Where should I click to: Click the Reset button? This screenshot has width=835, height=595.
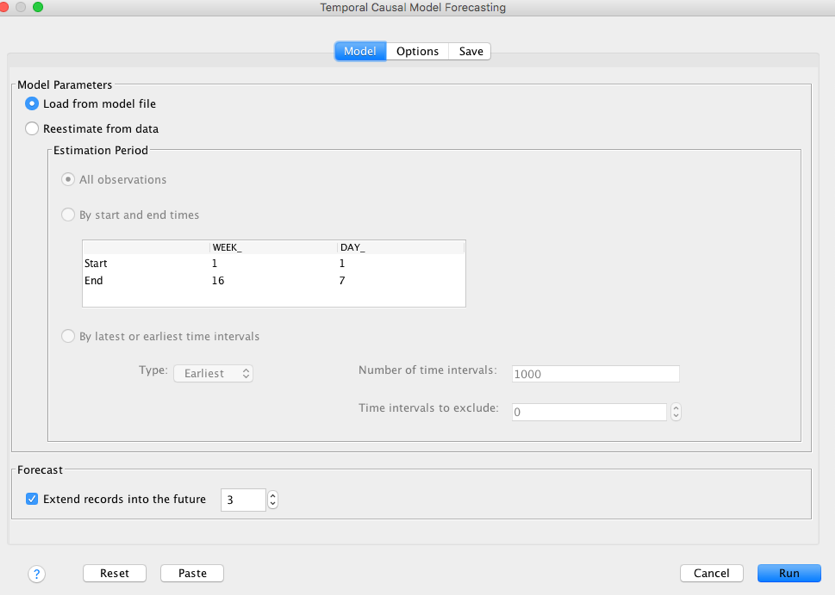click(x=114, y=573)
